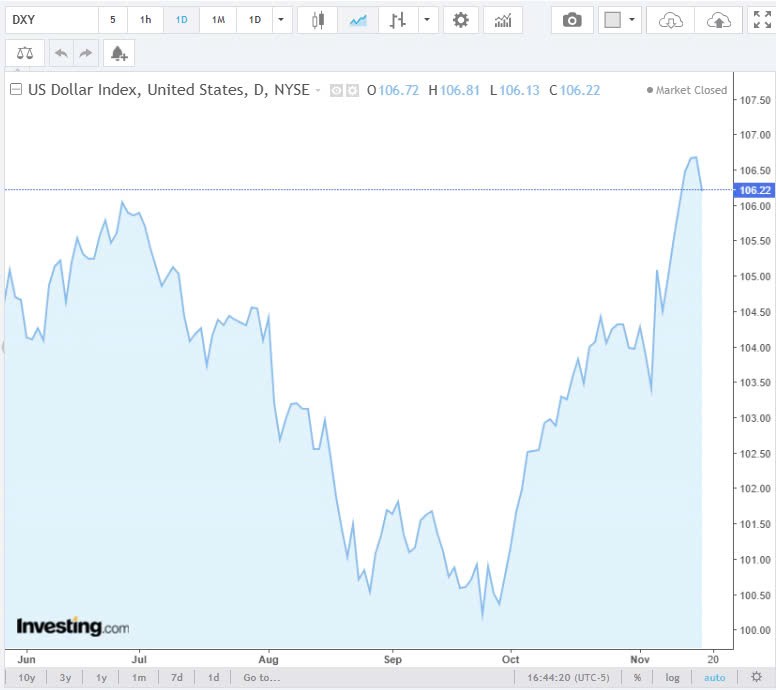This screenshot has width=776, height=690.
Task: Open chart settings gear in top toolbar
Action: coord(460,20)
